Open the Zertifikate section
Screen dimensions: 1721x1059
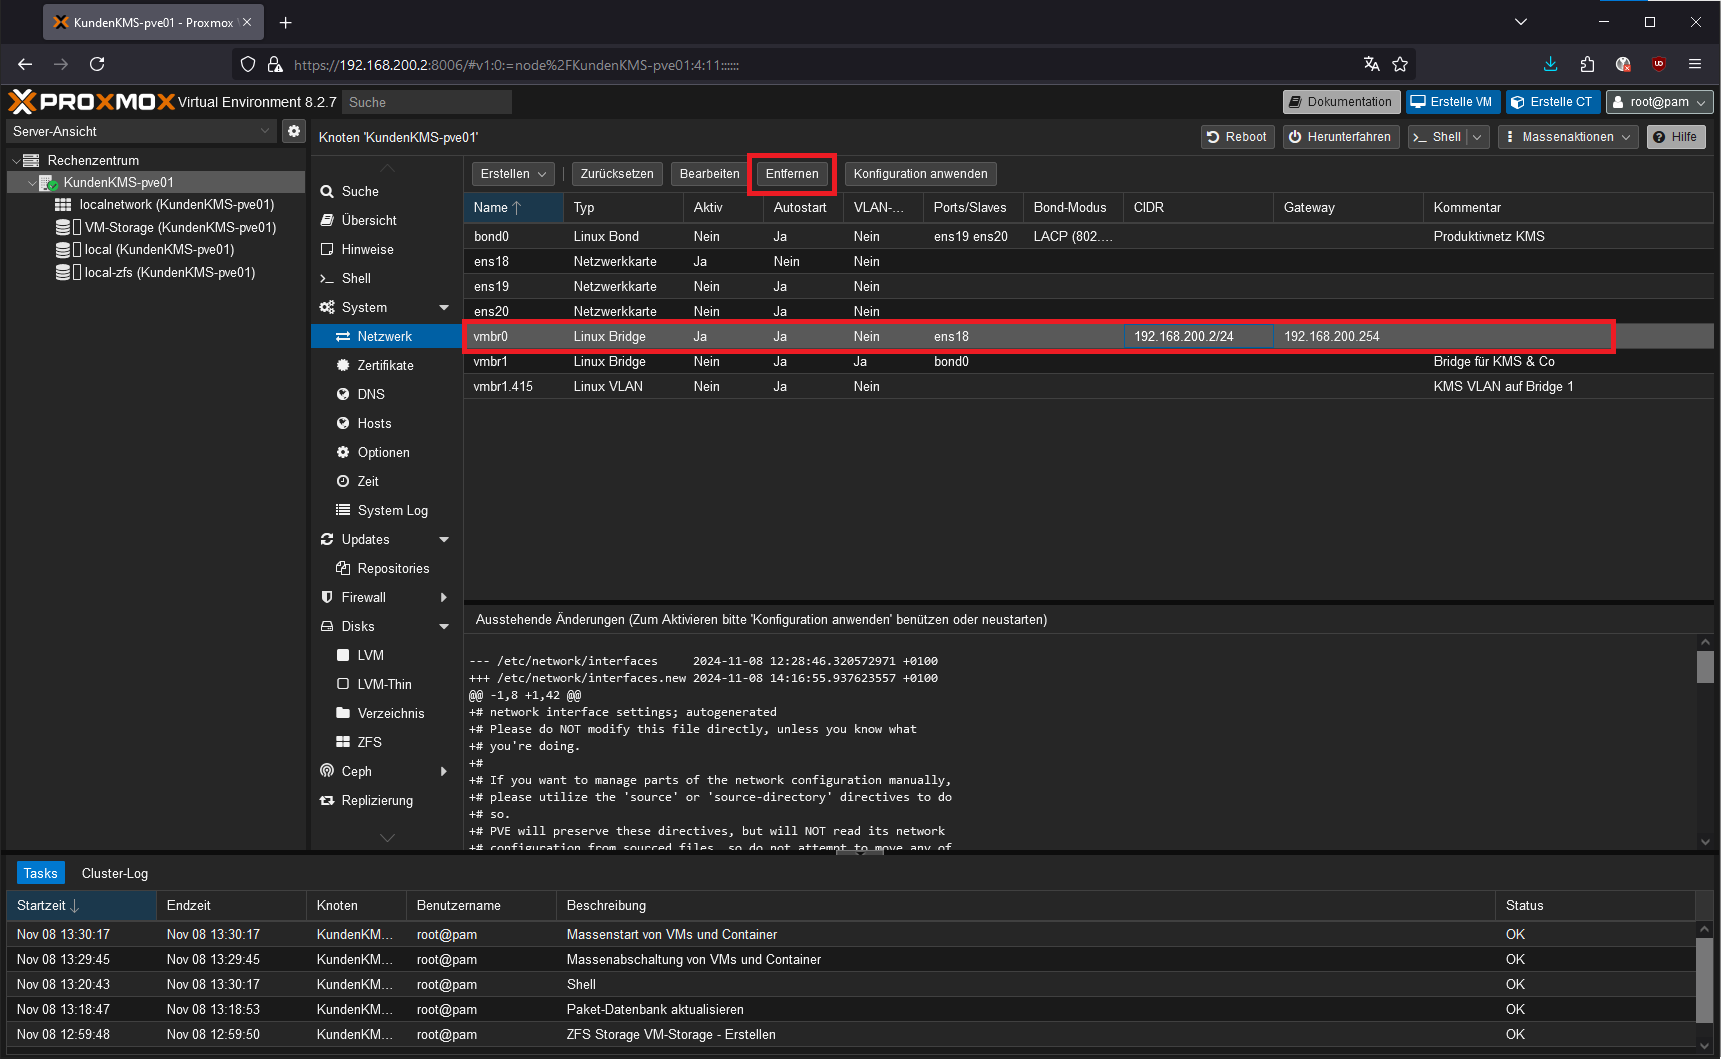click(385, 365)
